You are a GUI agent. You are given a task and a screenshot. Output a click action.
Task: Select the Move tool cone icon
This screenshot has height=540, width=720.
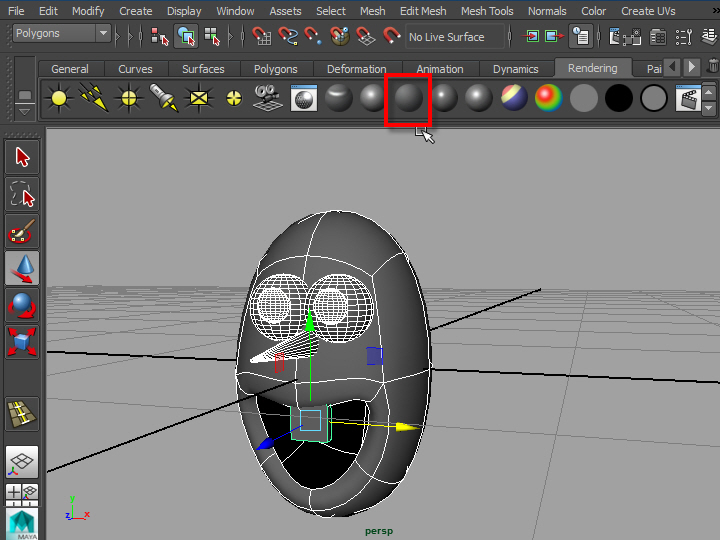click(x=22, y=268)
